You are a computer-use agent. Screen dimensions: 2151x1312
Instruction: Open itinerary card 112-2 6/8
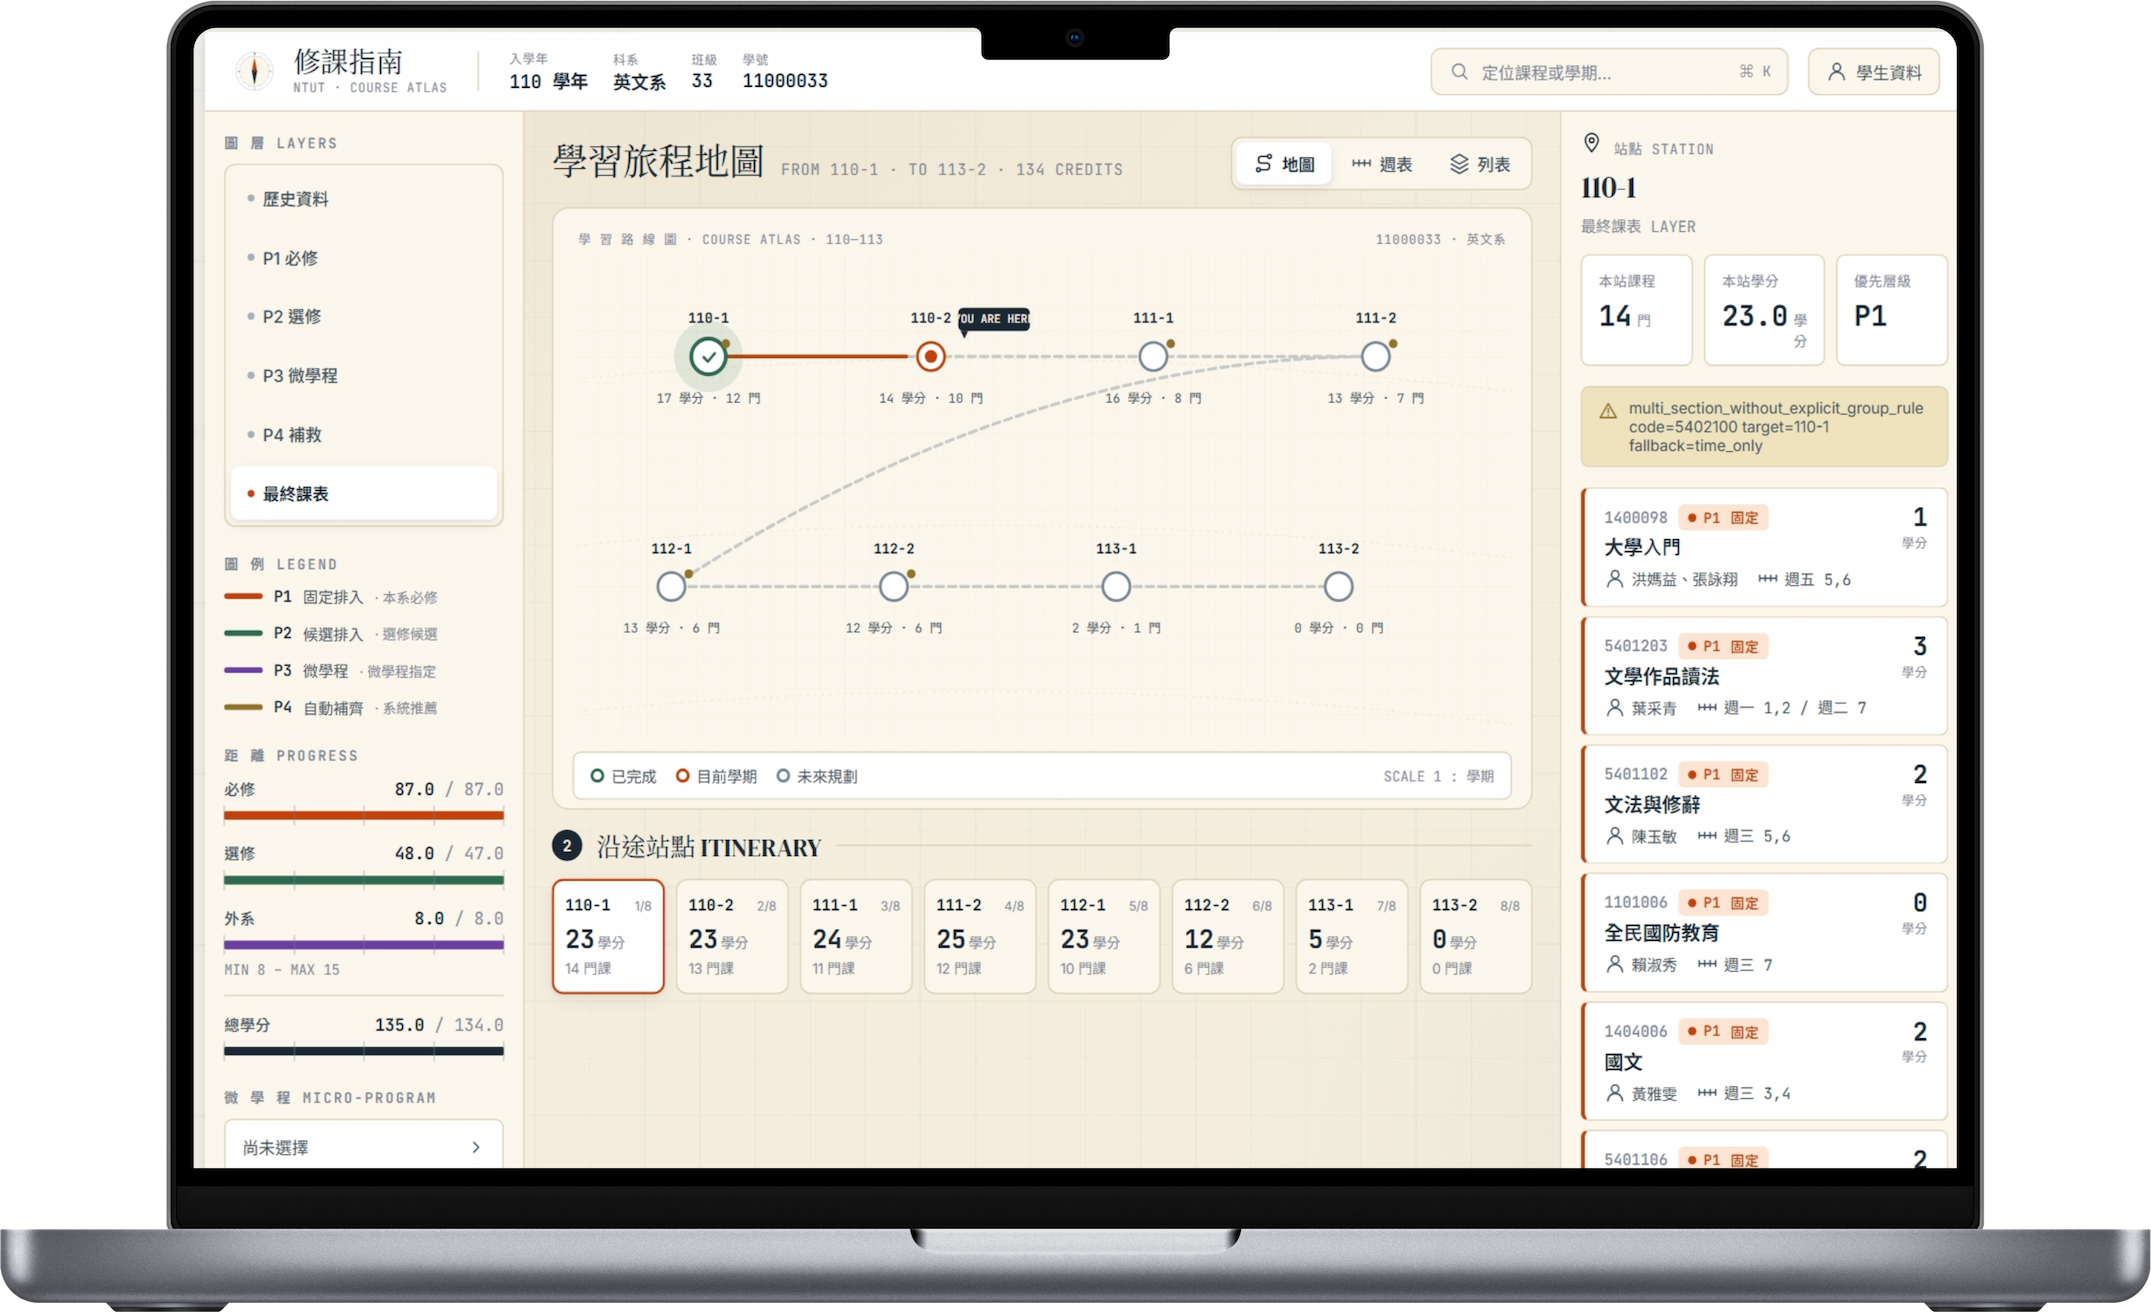pos(1228,936)
